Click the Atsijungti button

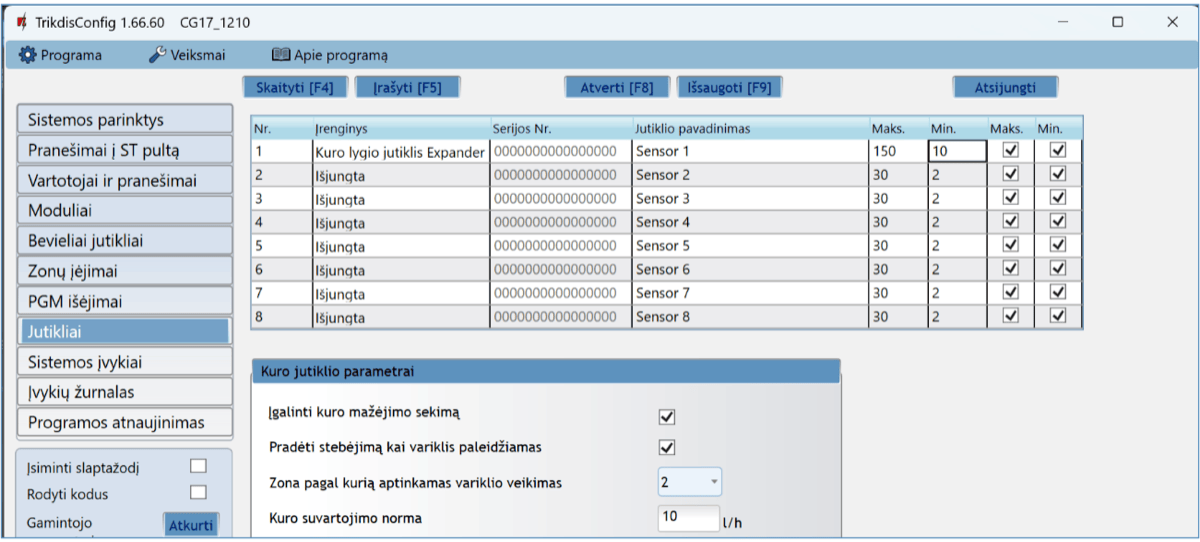coord(1004,87)
